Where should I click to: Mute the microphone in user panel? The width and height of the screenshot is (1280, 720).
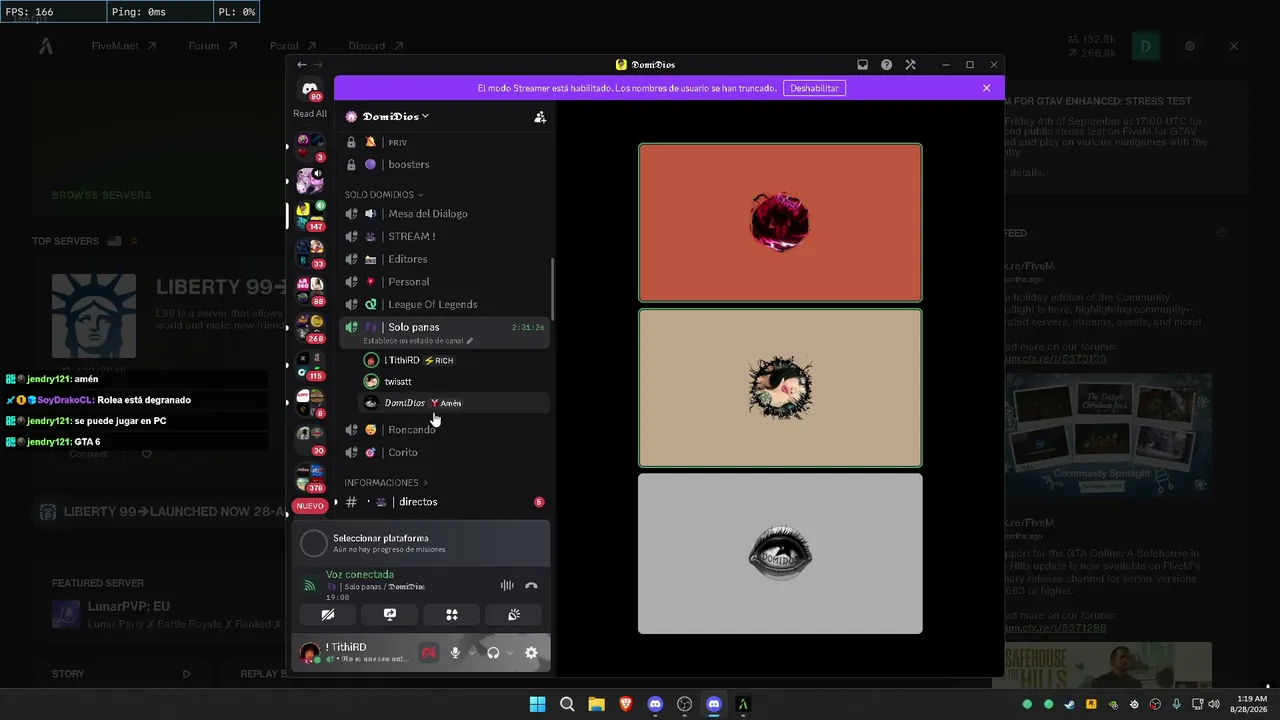click(x=455, y=653)
